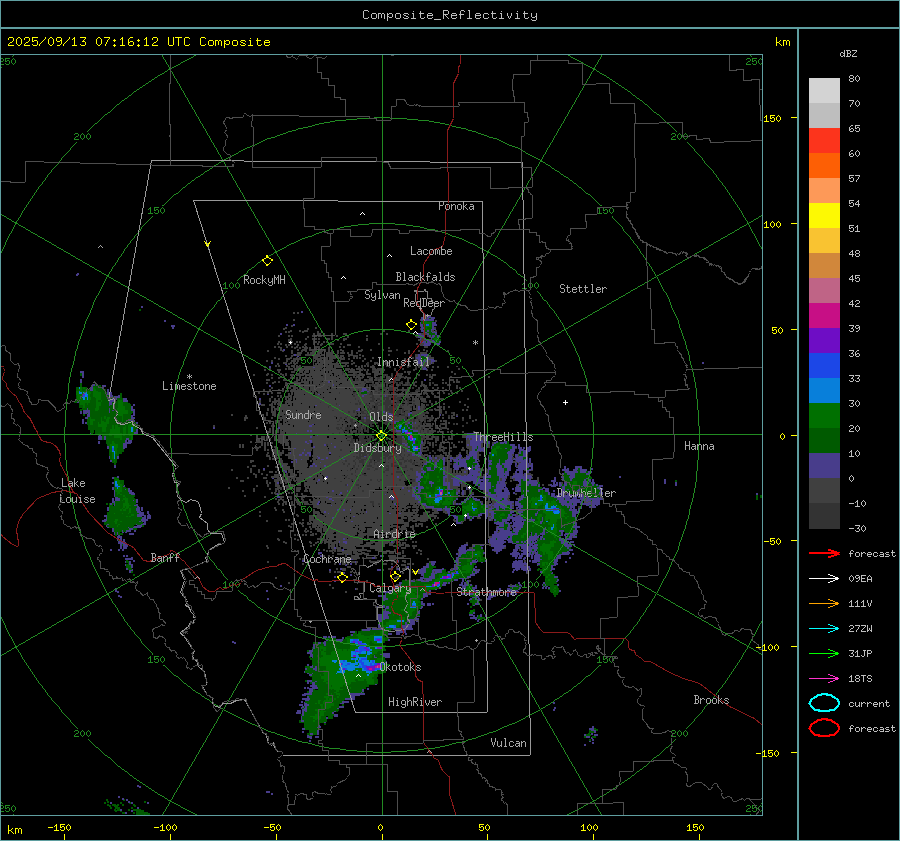Select the bright green 30-20 dBZ swatch
This screenshot has height=841, width=900.
pyautogui.click(x=824, y=416)
